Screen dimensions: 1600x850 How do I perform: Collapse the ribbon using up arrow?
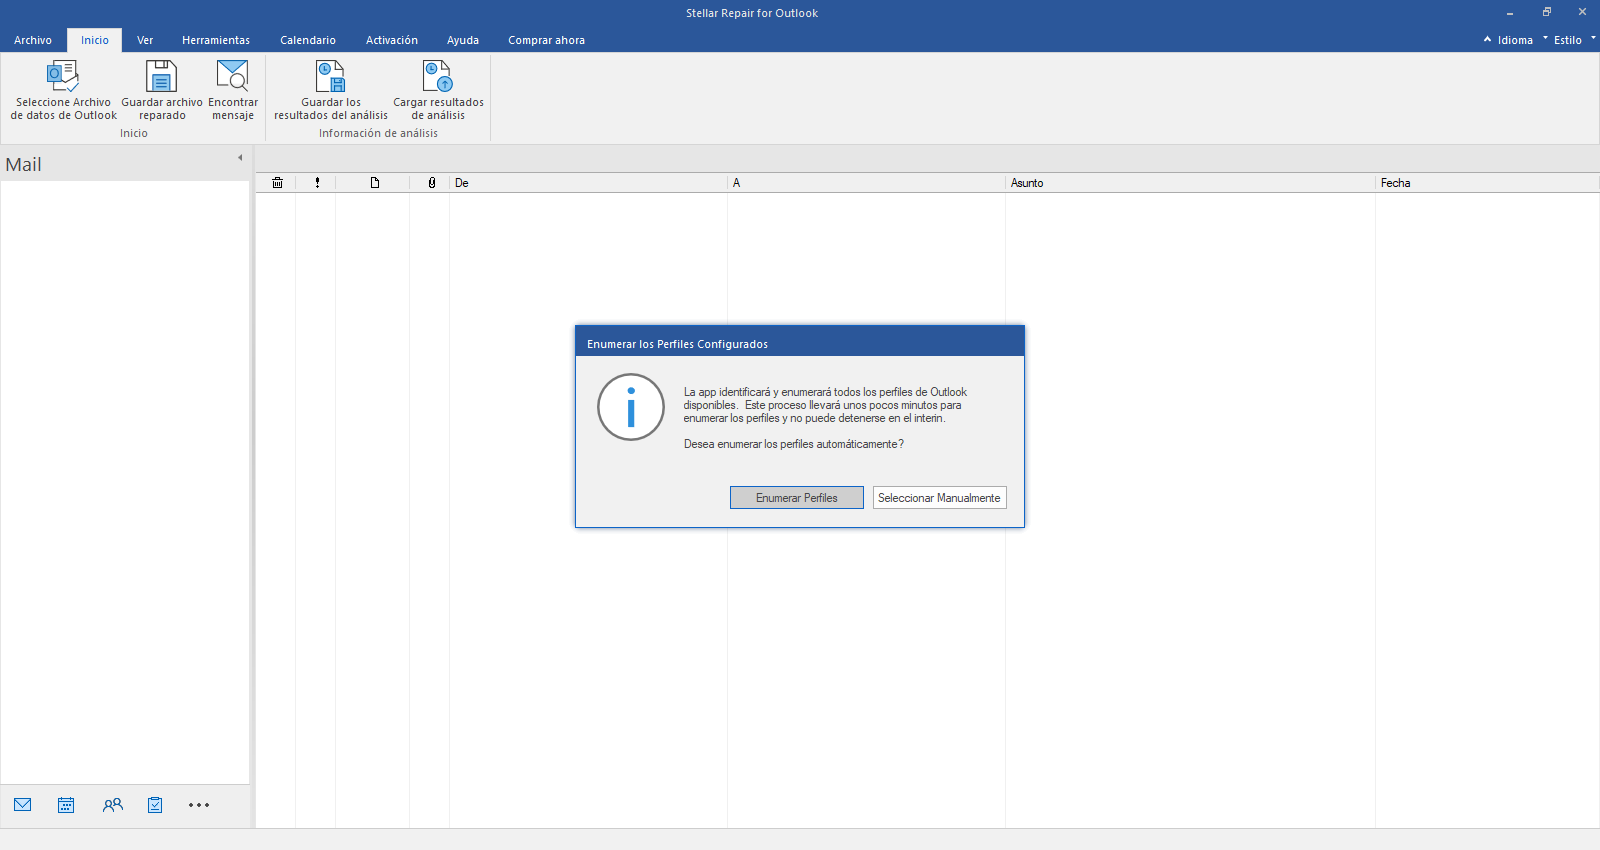(1487, 39)
